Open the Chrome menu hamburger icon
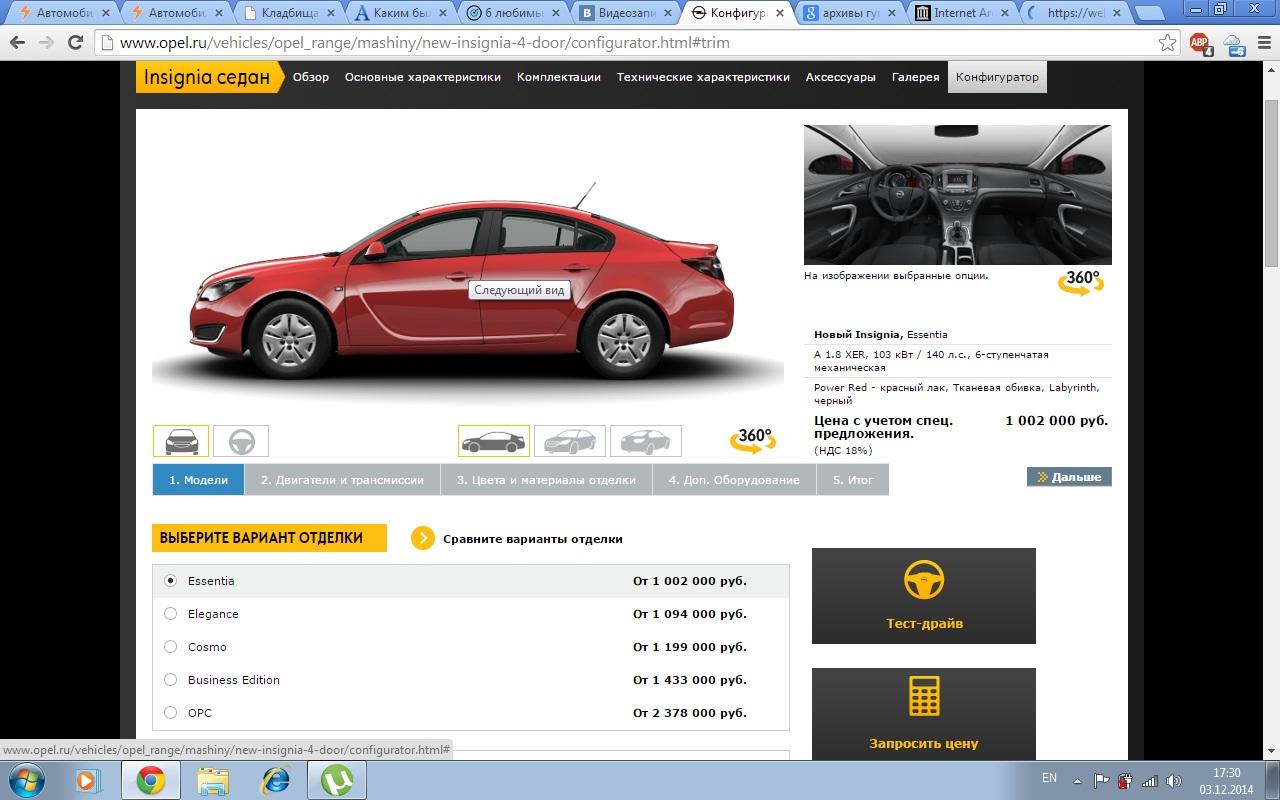Screen dimensions: 1280x800 1263,43
